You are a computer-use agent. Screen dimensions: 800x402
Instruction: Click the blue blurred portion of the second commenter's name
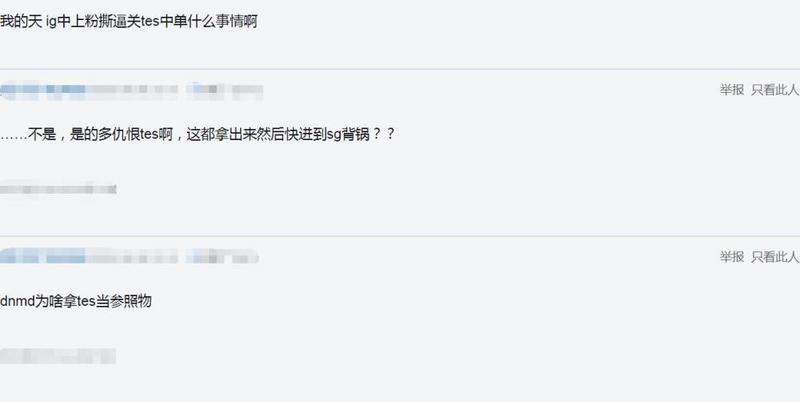[43, 91]
